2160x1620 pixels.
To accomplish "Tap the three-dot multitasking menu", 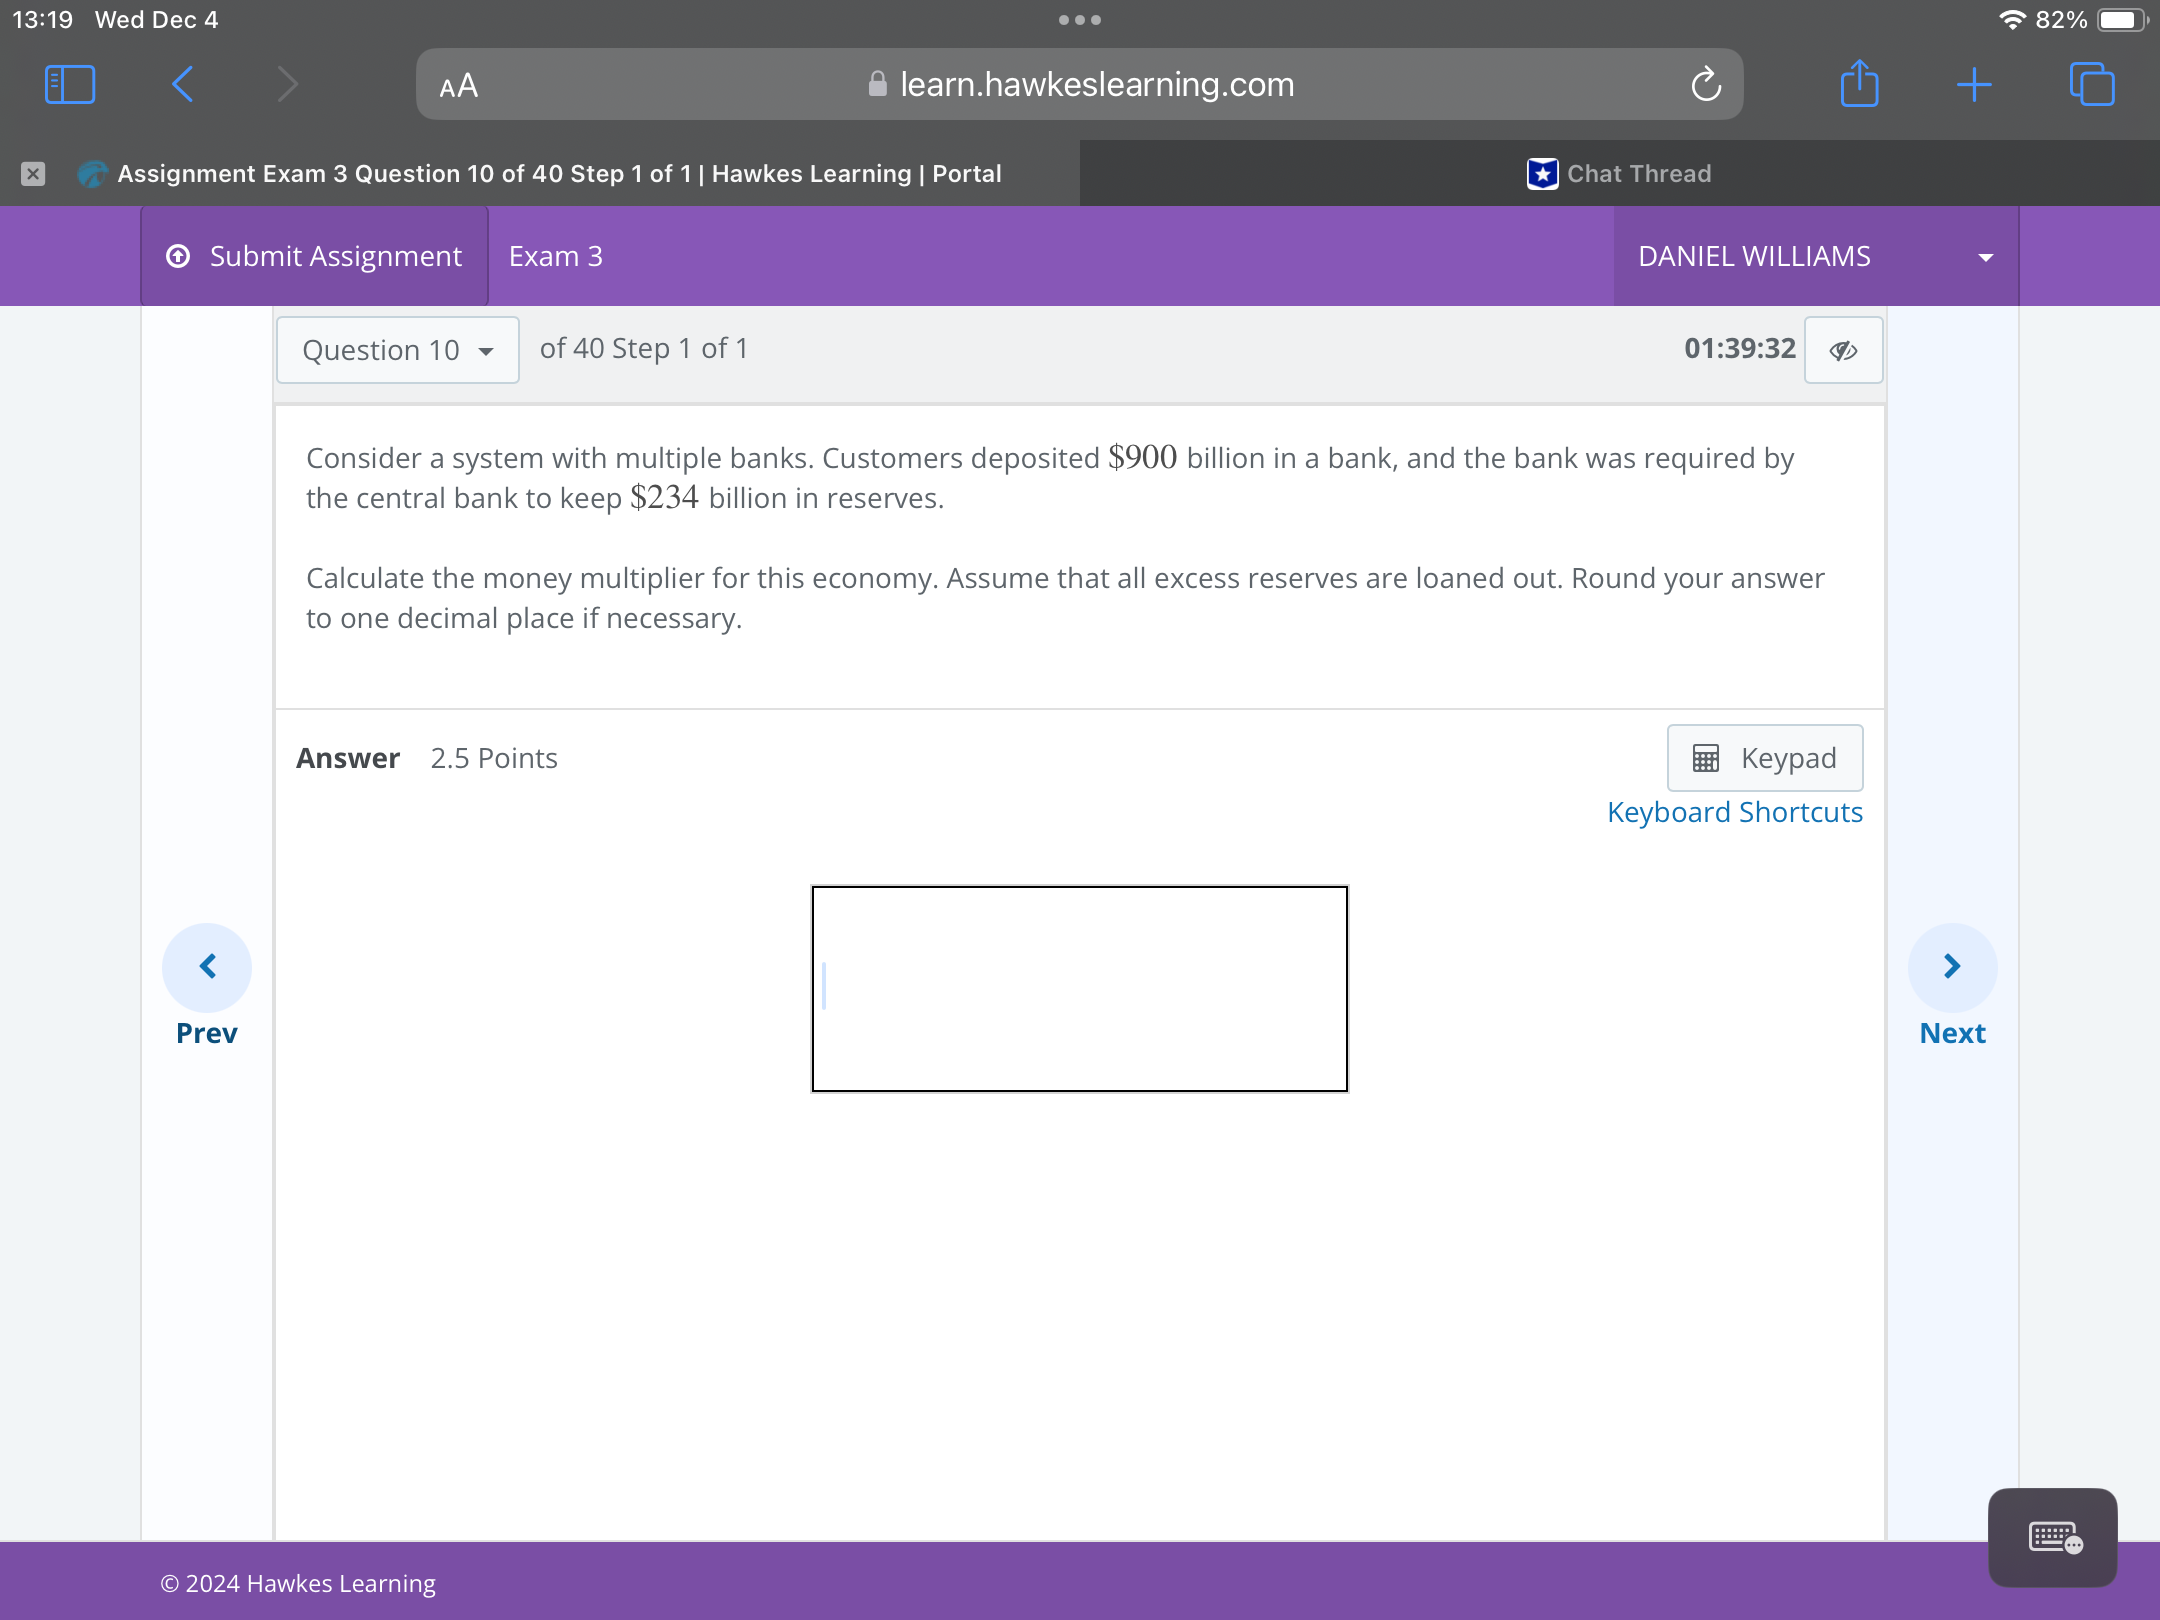I will [1079, 20].
